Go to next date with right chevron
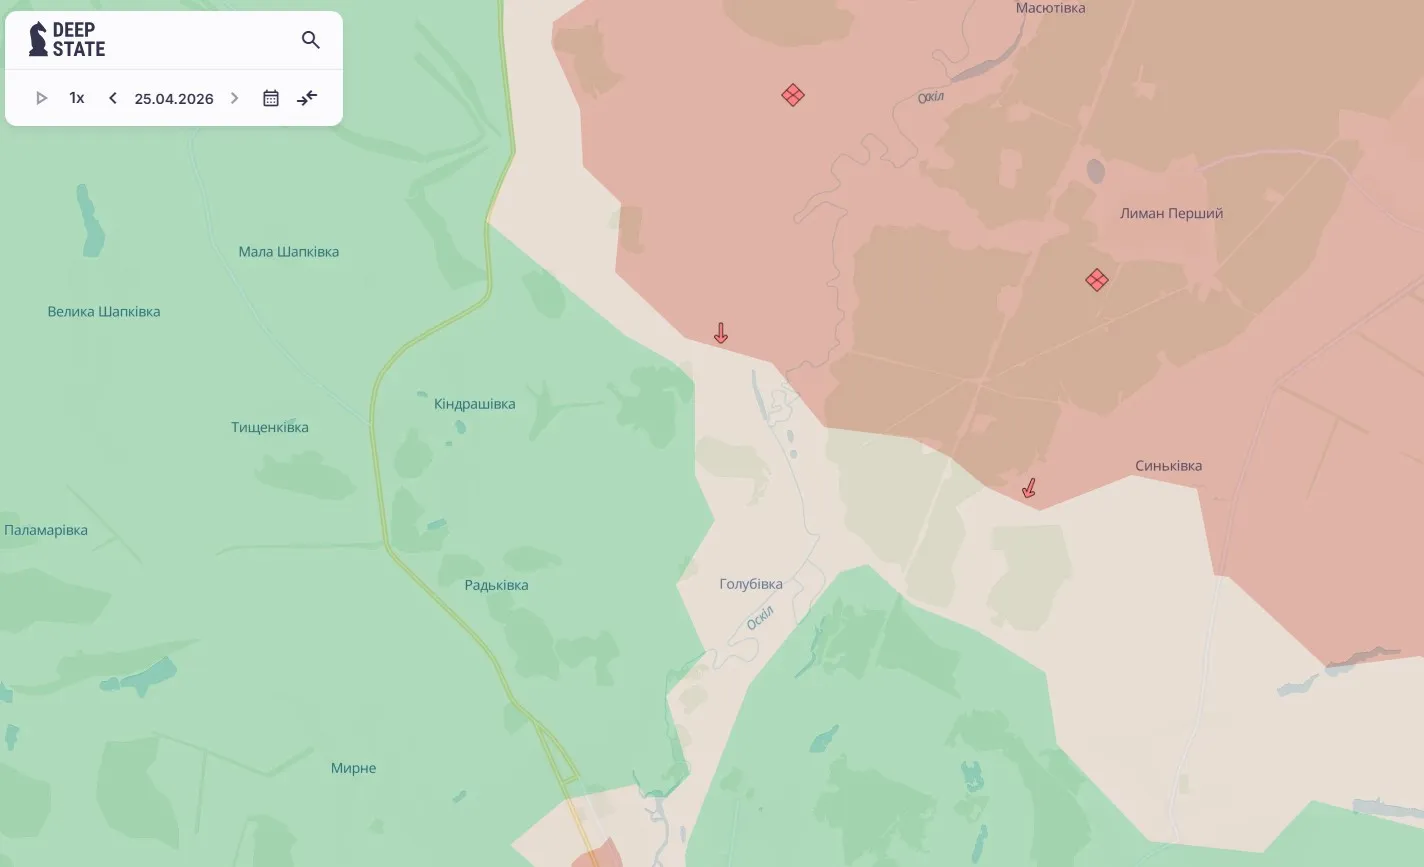The height and width of the screenshot is (867, 1424). (x=235, y=98)
